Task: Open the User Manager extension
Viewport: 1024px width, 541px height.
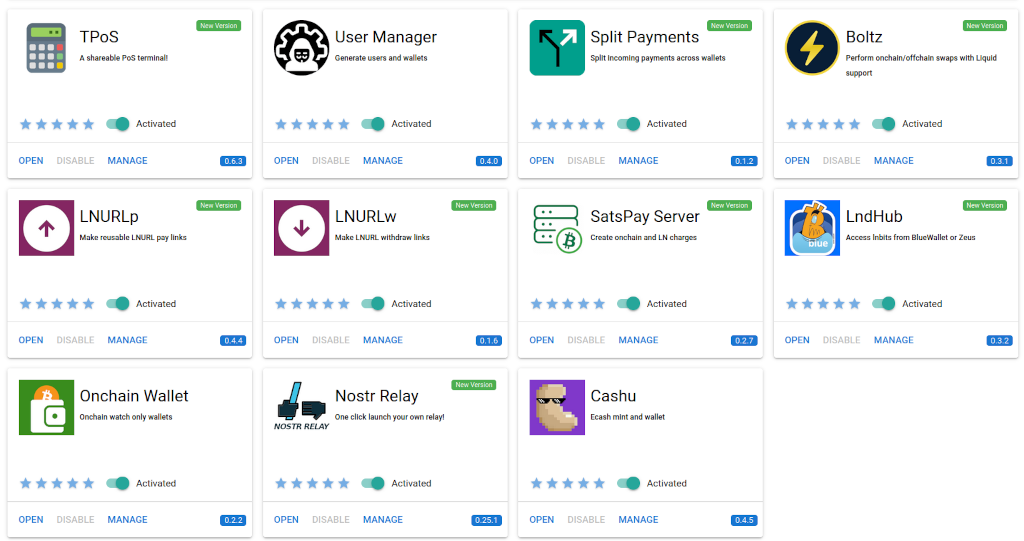Action: pyautogui.click(x=286, y=161)
